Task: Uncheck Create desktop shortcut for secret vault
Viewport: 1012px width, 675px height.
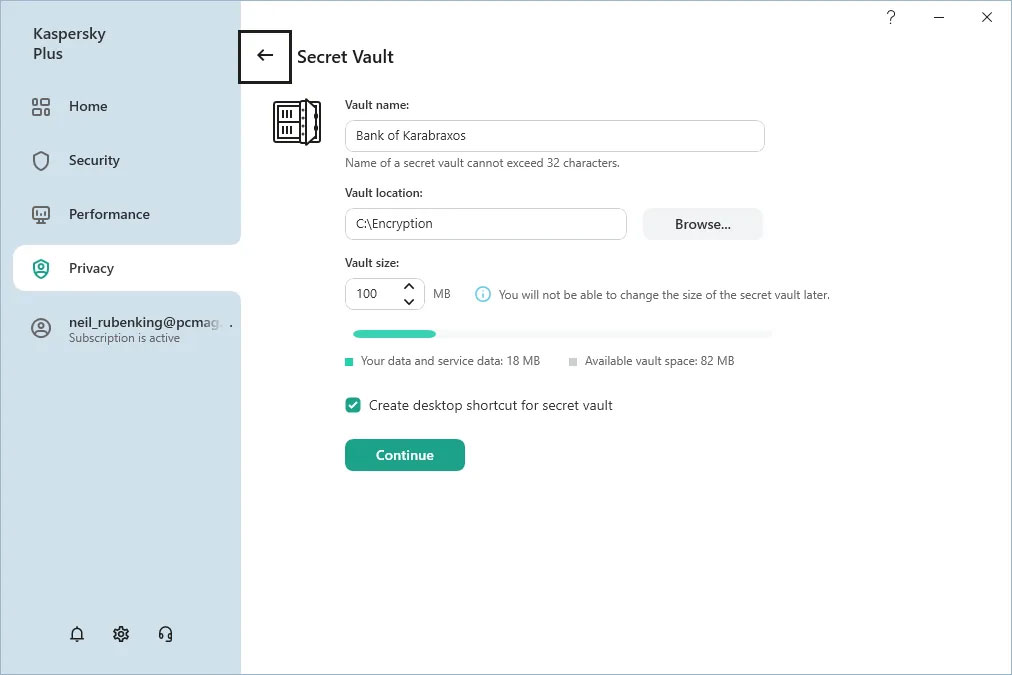Action: pyautogui.click(x=353, y=405)
